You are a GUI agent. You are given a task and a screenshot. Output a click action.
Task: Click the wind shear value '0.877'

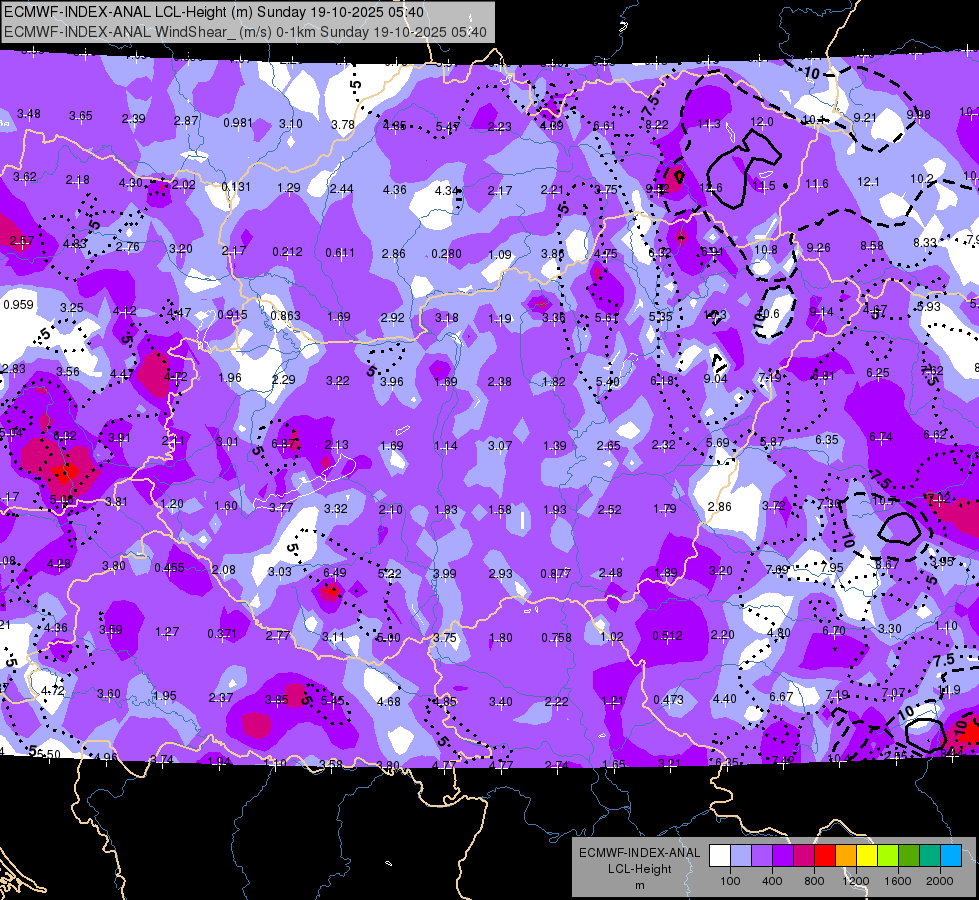click(x=556, y=573)
